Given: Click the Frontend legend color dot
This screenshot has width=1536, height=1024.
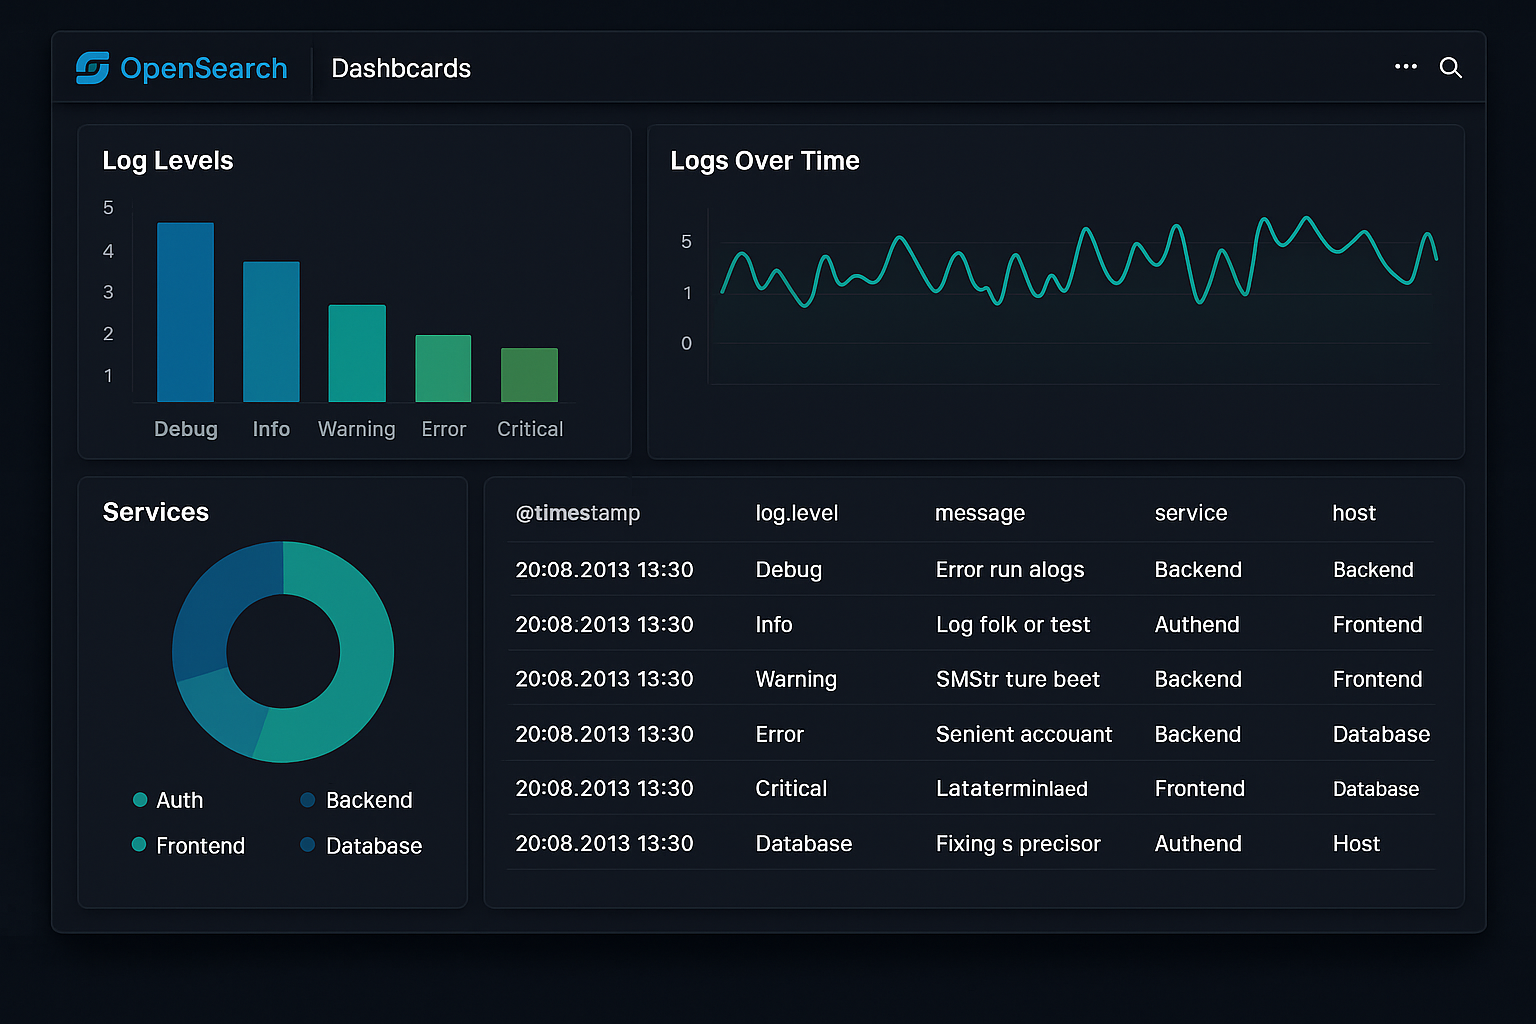Looking at the screenshot, I should (x=139, y=845).
